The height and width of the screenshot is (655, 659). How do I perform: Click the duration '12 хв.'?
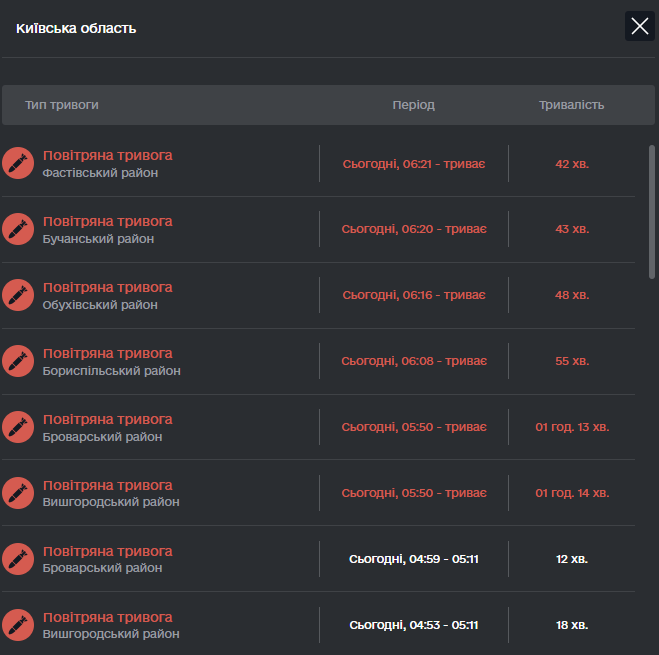tap(572, 559)
